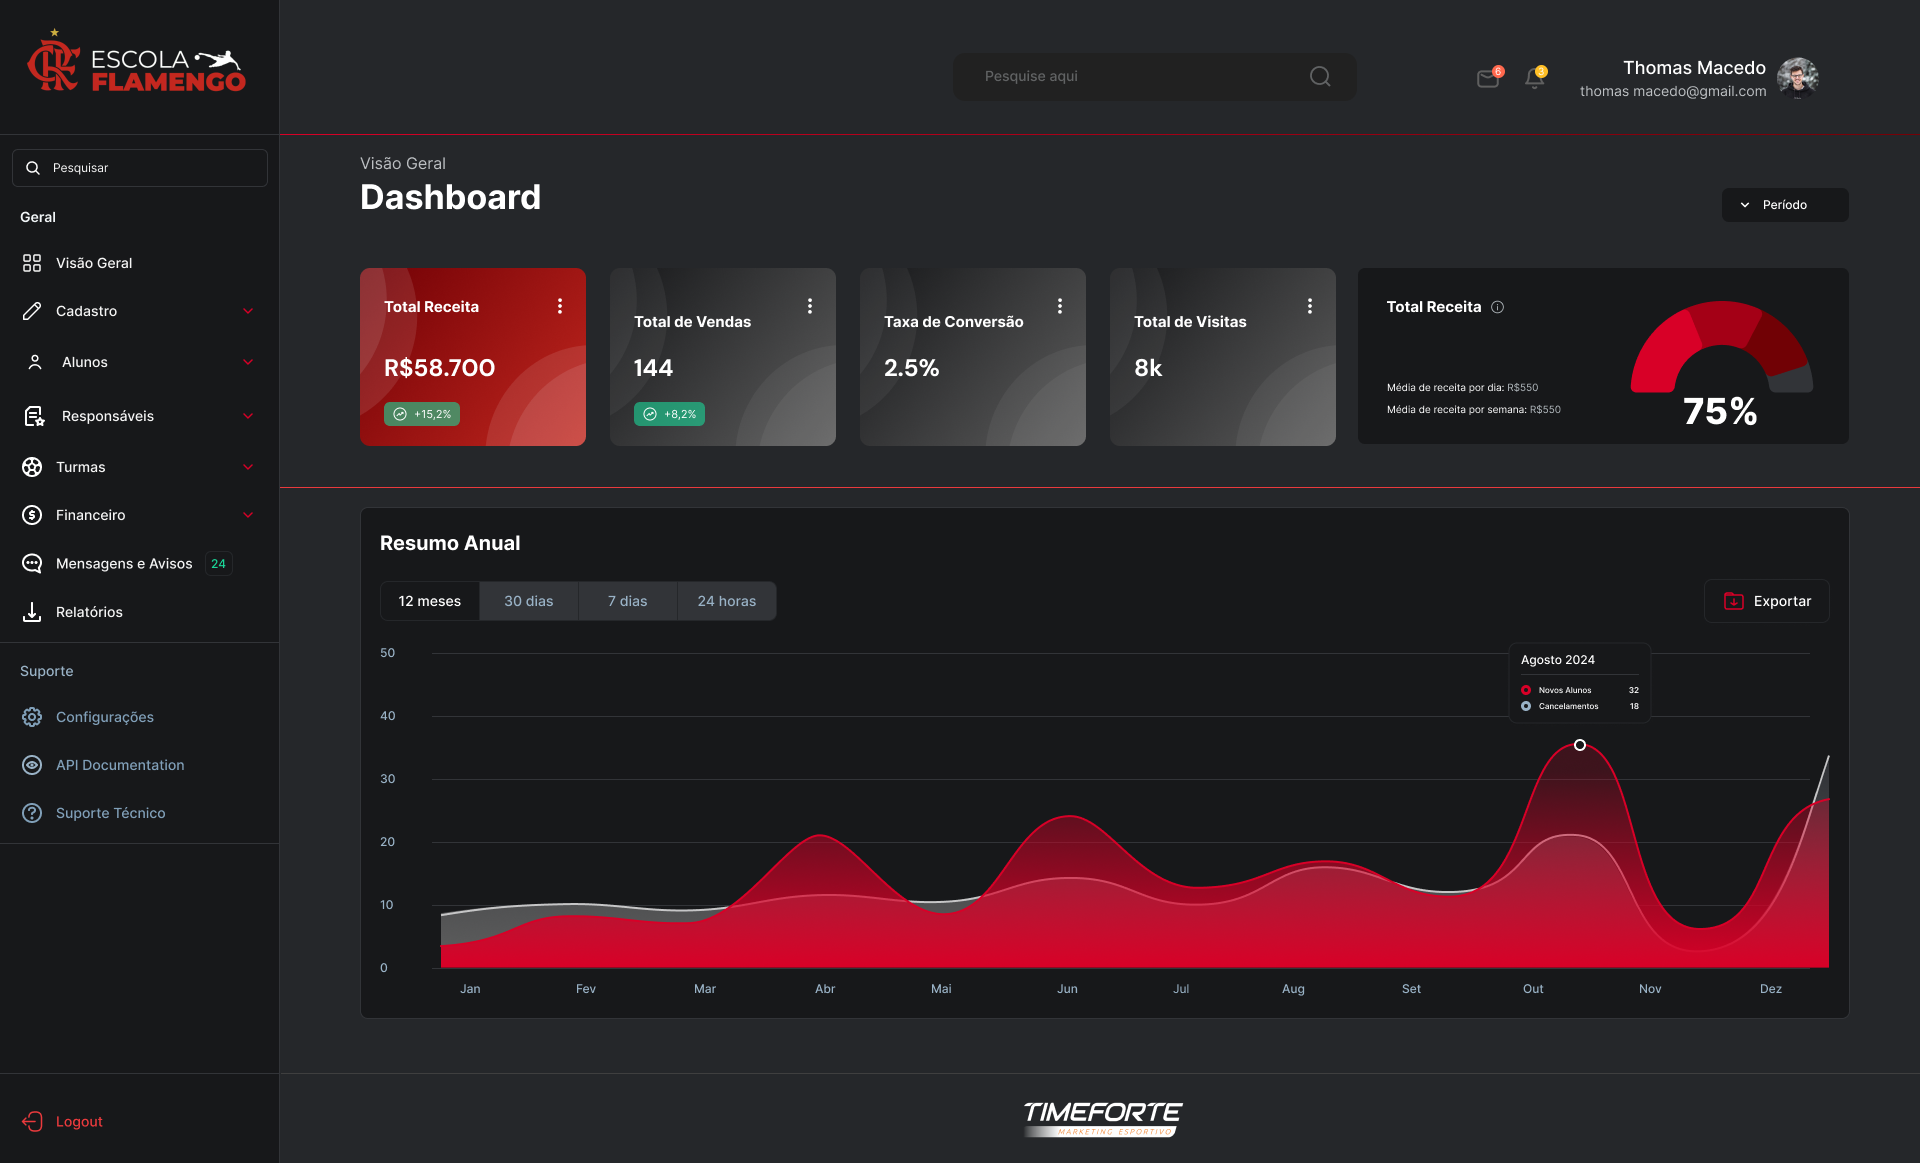Open the Período dropdown
This screenshot has width=1920, height=1163.
click(1785, 205)
